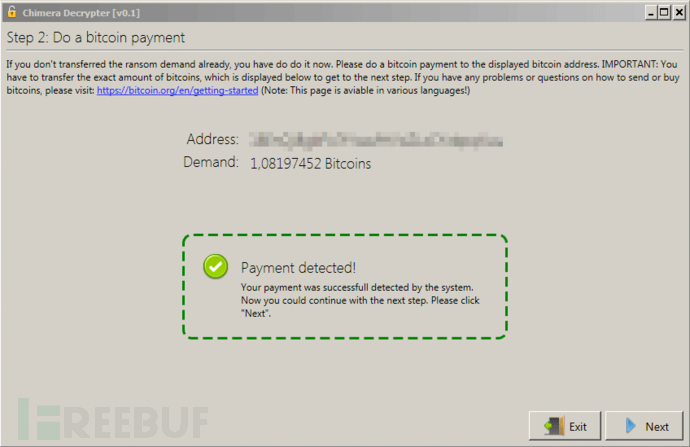The image size is (690, 447).
Task: Click the exit door icon
Action: coord(554,426)
